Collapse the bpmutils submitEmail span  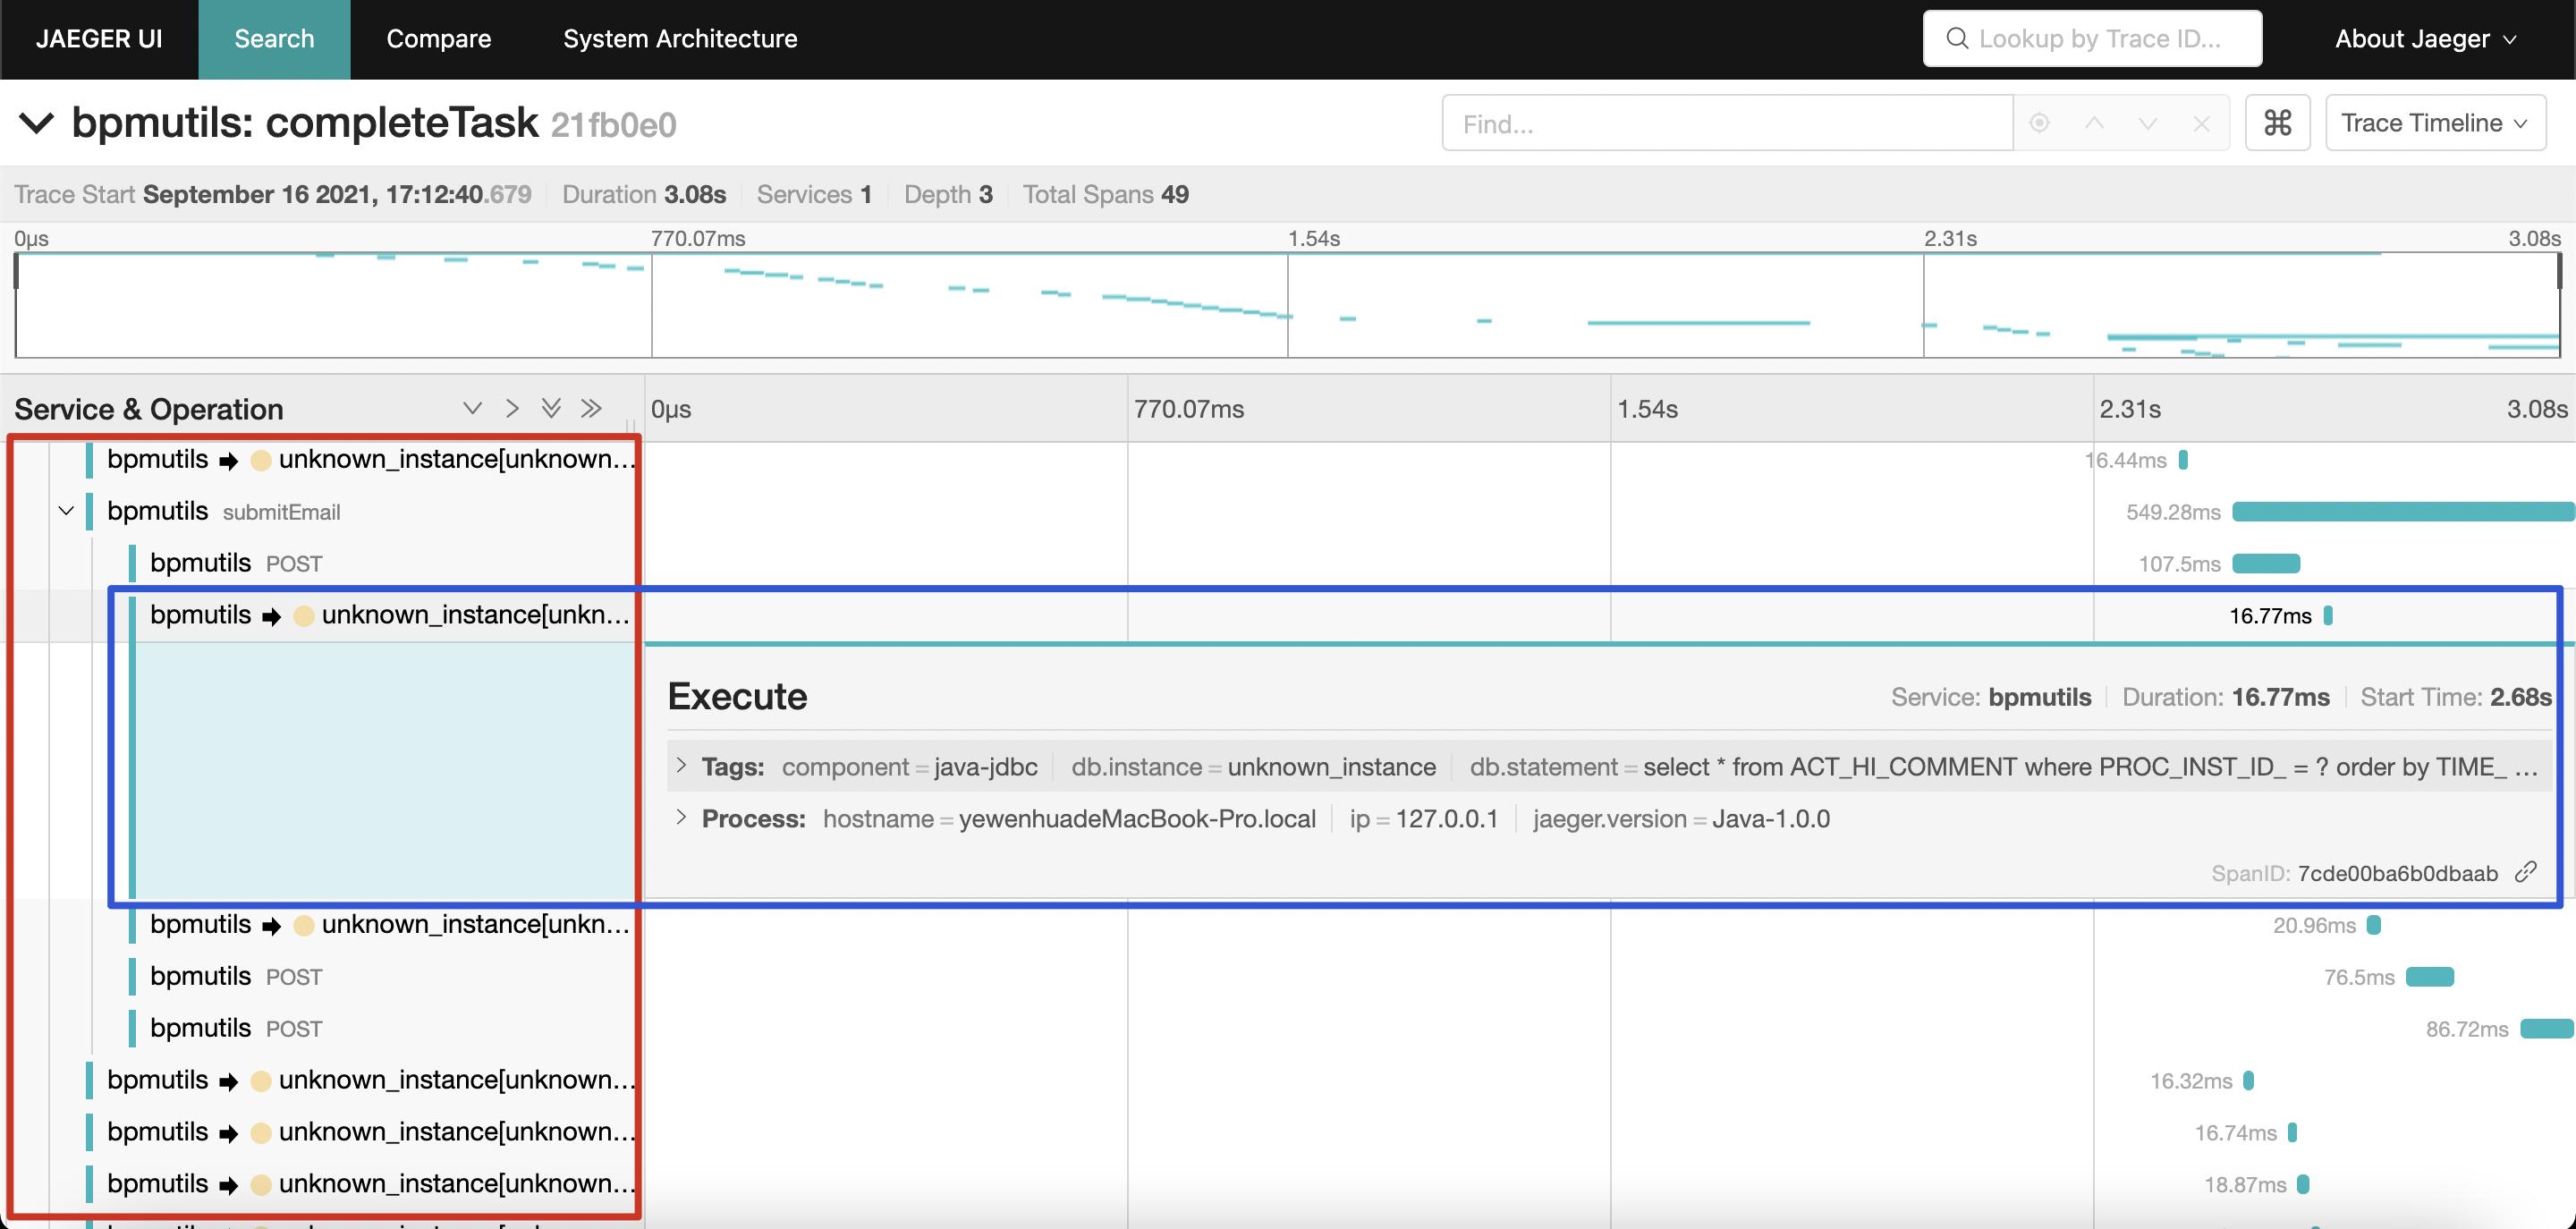(x=66, y=511)
